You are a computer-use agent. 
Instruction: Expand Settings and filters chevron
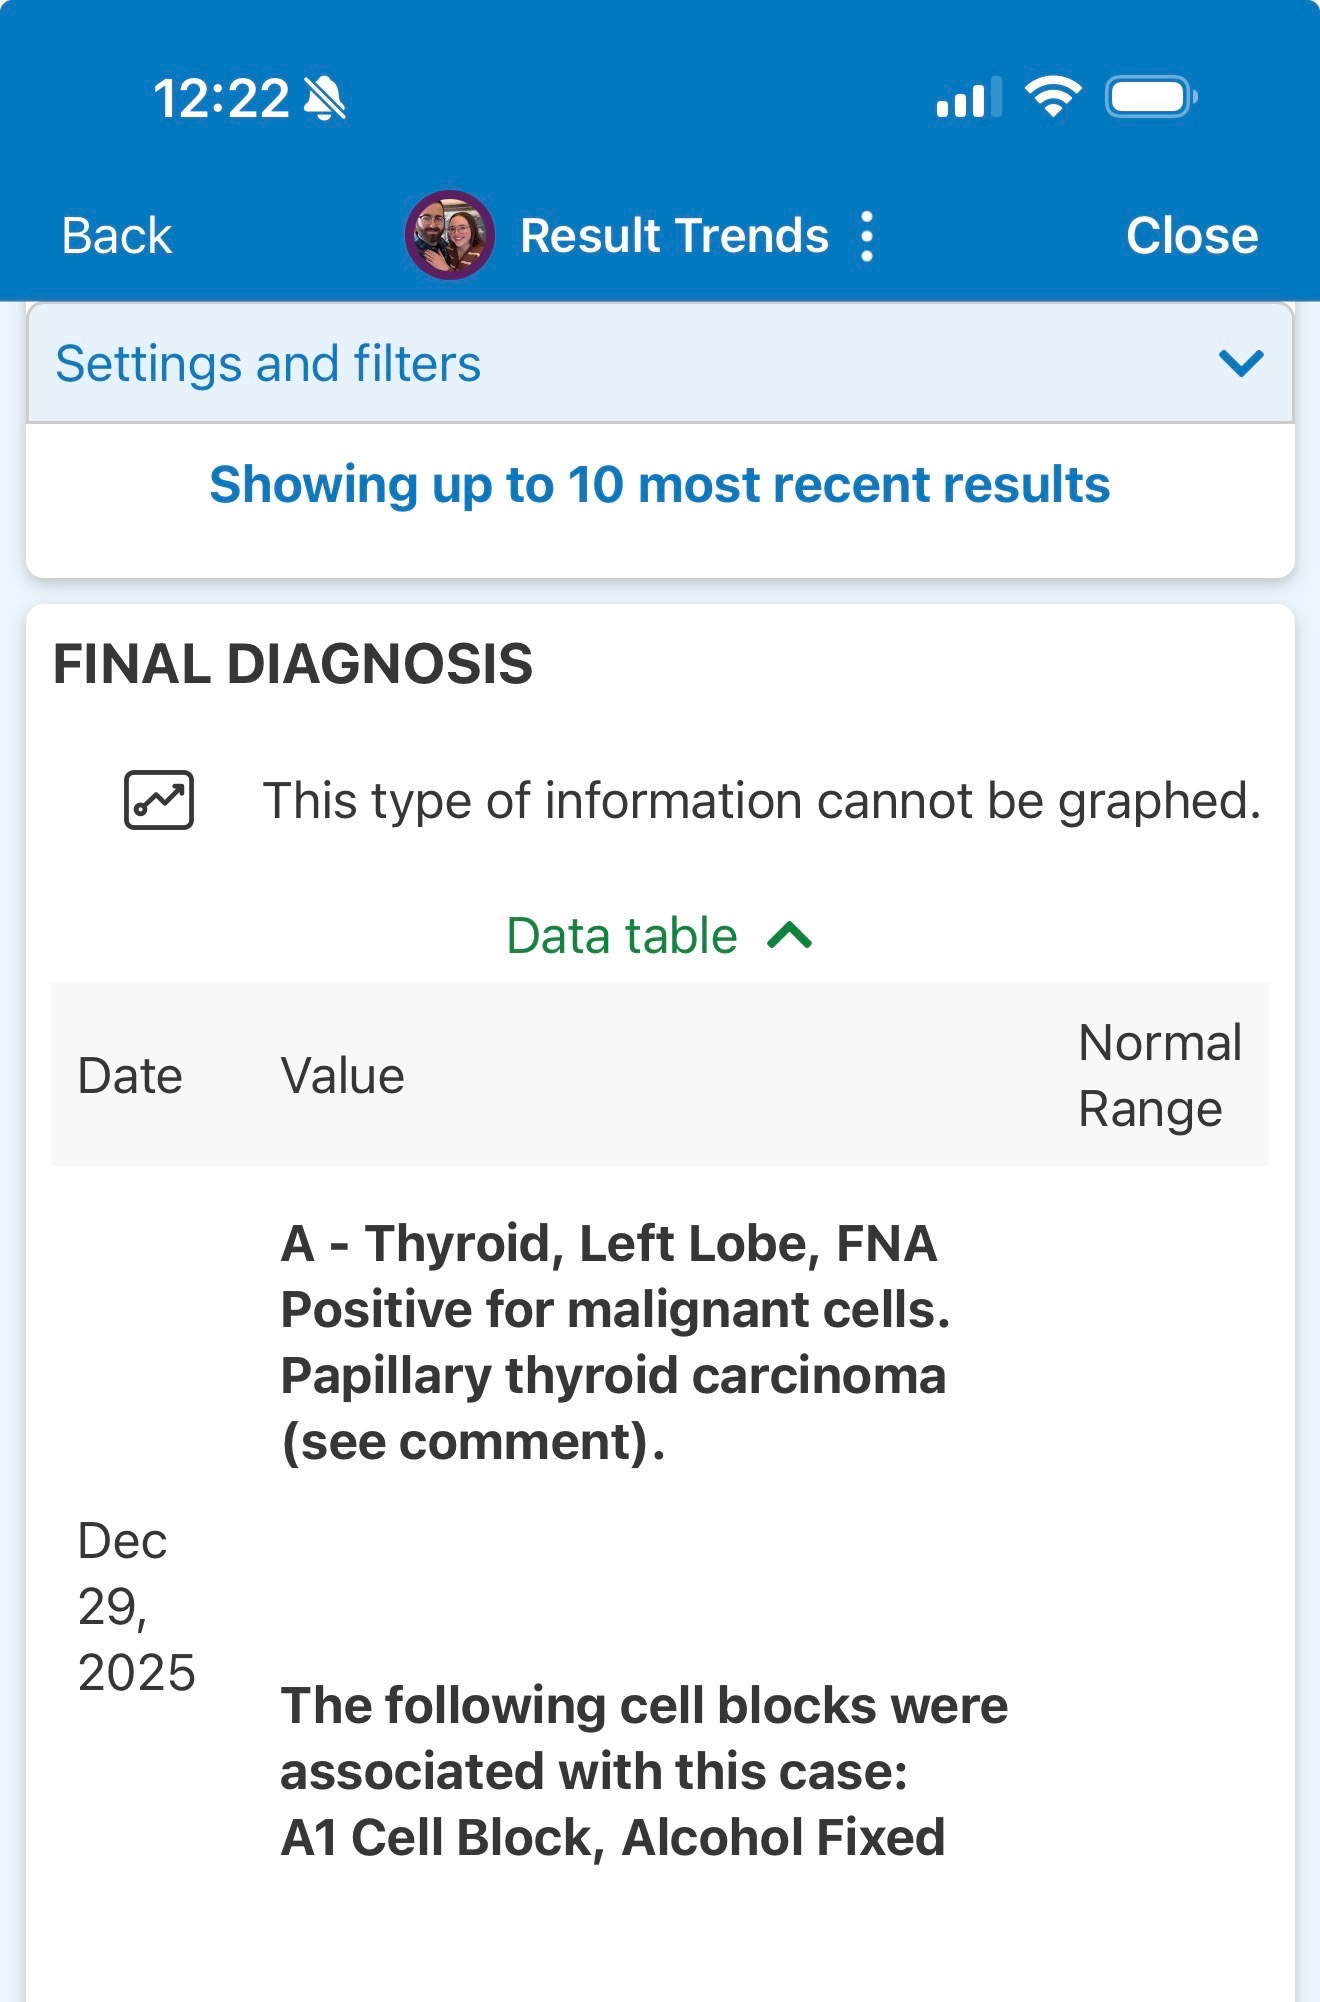tap(1241, 363)
